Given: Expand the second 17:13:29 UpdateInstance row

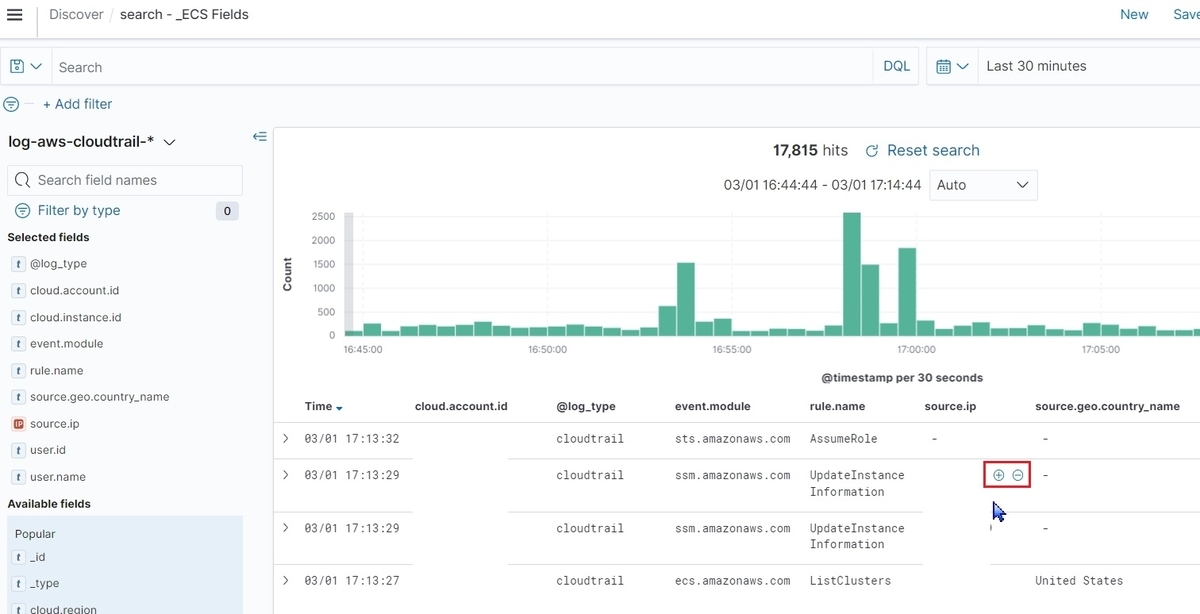Looking at the screenshot, I should (x=285, y=528).
